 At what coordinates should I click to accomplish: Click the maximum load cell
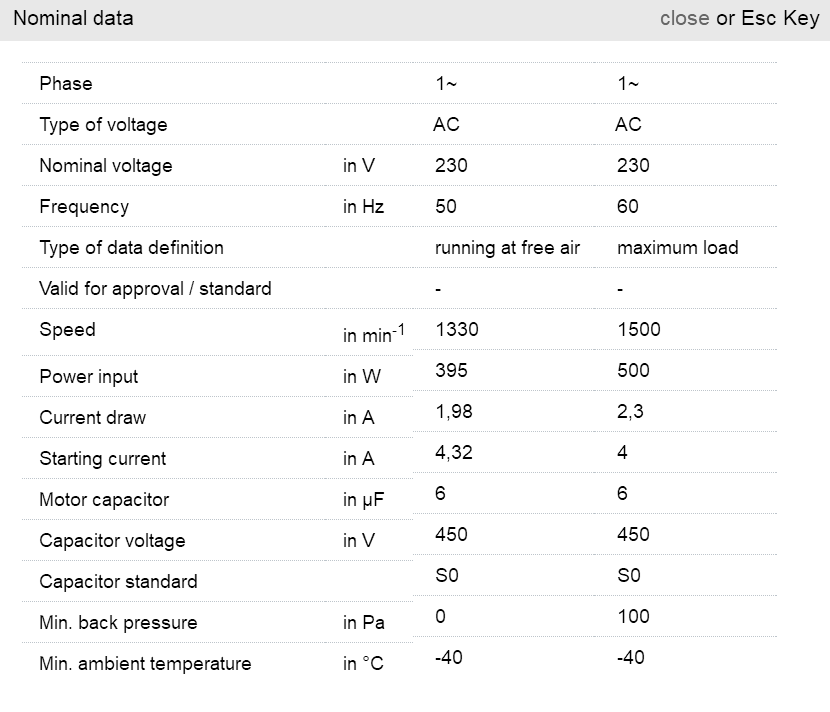click(x=677, y=248)
